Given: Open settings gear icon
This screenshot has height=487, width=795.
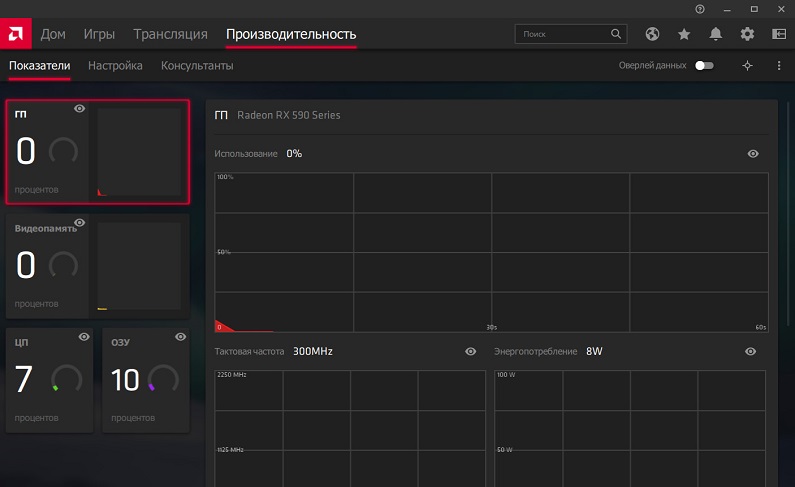Looking at the screenshot, I should pos(747,34).
